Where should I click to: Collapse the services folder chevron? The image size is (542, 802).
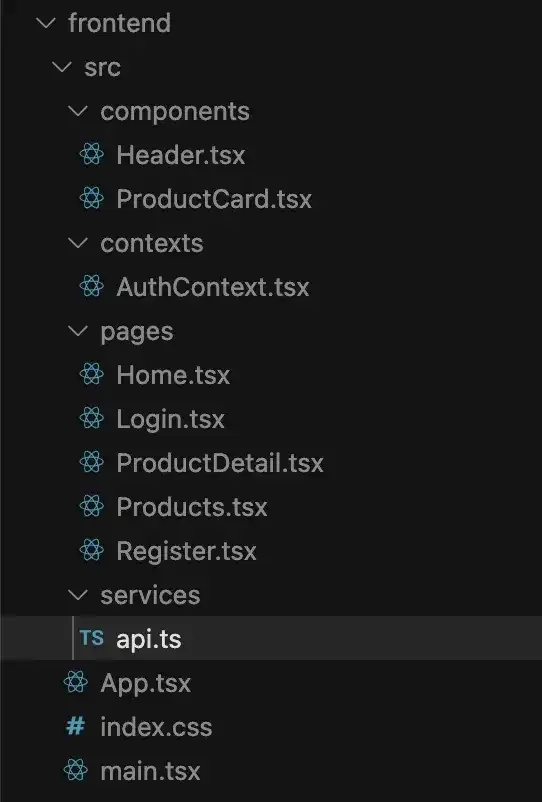[x=78, y=595]
